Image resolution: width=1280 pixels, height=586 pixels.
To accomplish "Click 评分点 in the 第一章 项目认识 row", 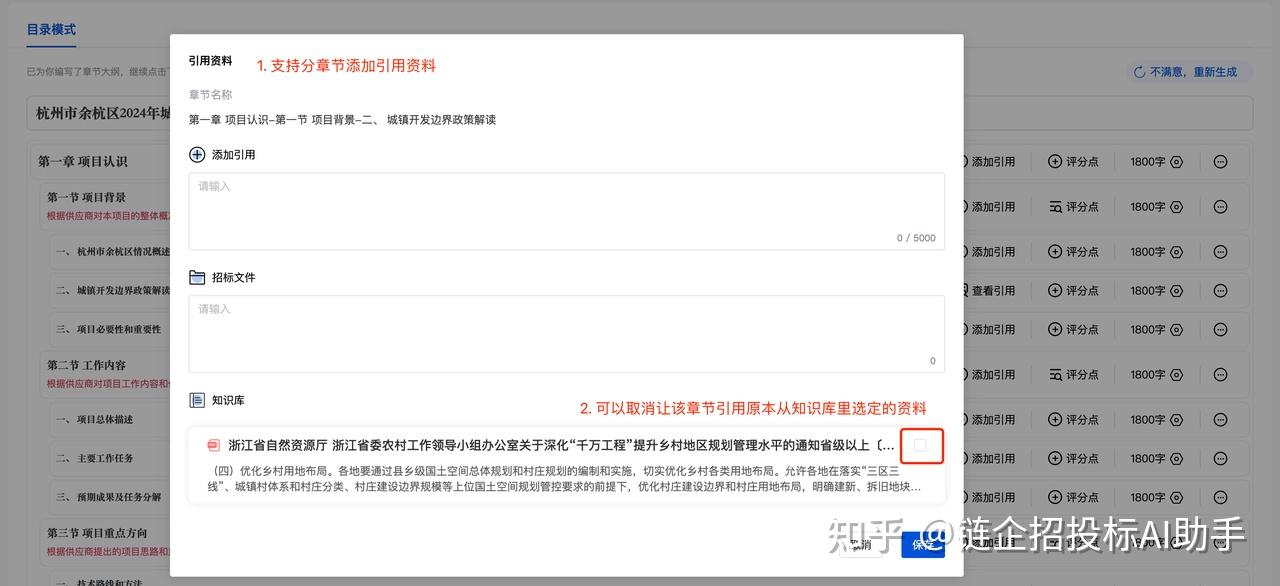I will tap(1073, 162).
